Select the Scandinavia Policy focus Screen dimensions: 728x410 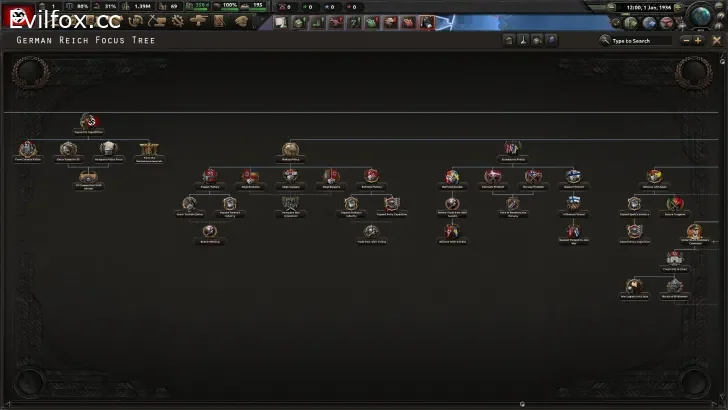(511, 150)
